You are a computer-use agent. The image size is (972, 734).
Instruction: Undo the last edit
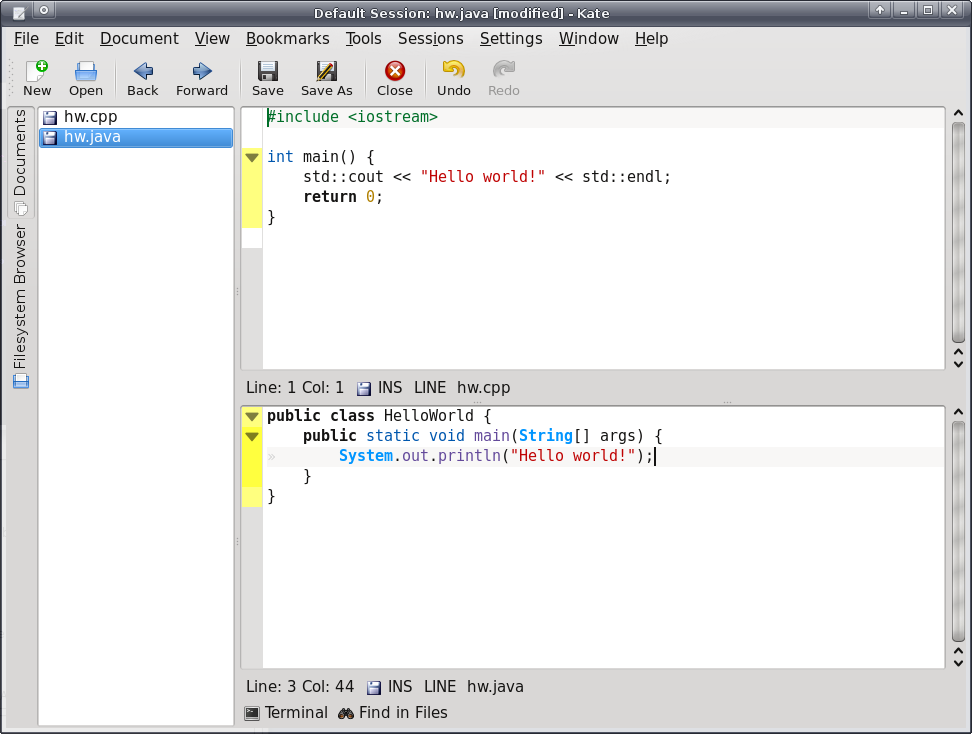coord(453,79)
